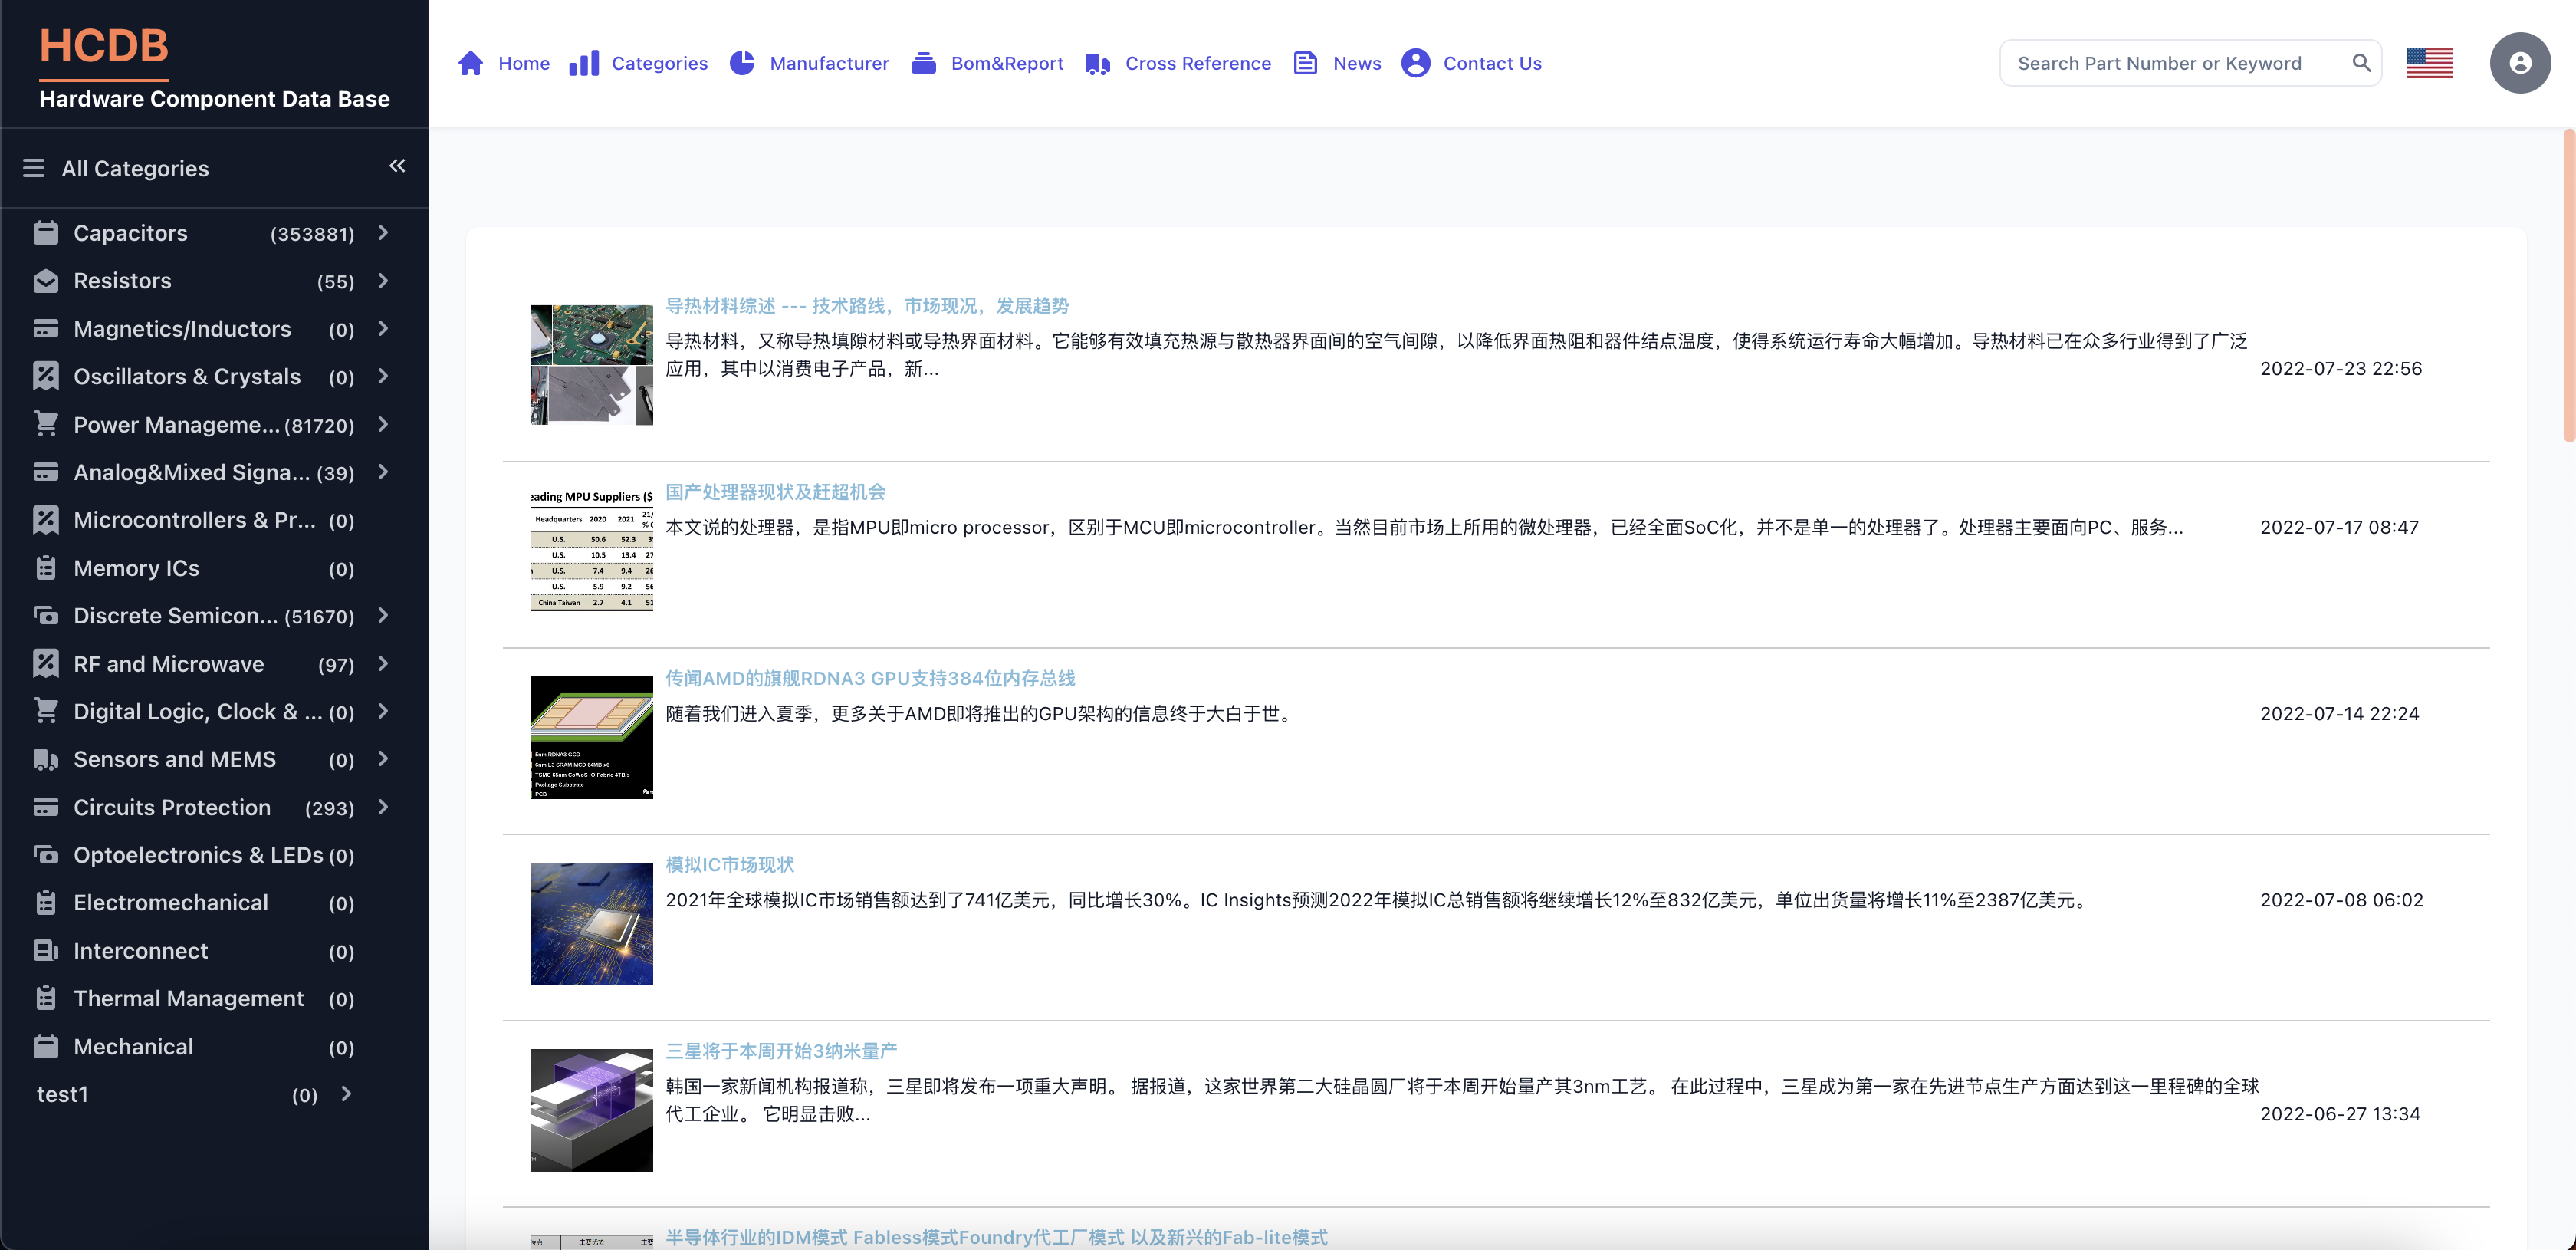The height and width of the screenshot is (1250, 2576).
Task: Open the News menu item
Action: click(1357, 63)
